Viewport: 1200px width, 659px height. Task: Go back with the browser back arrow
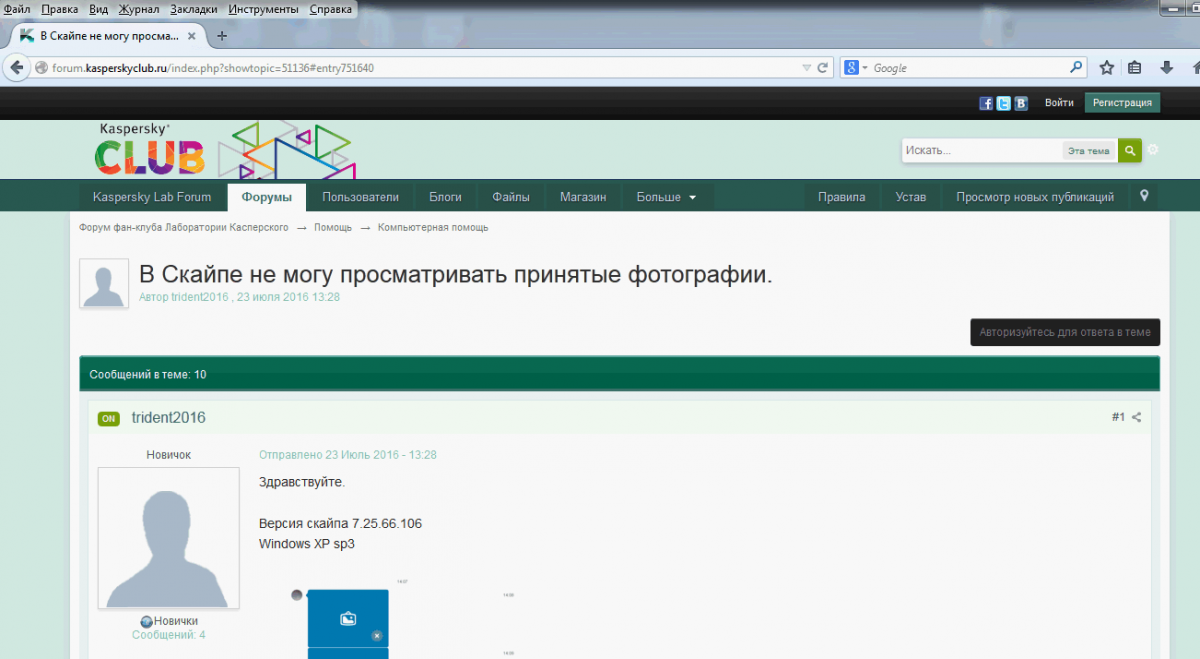[x=17, y=68]
